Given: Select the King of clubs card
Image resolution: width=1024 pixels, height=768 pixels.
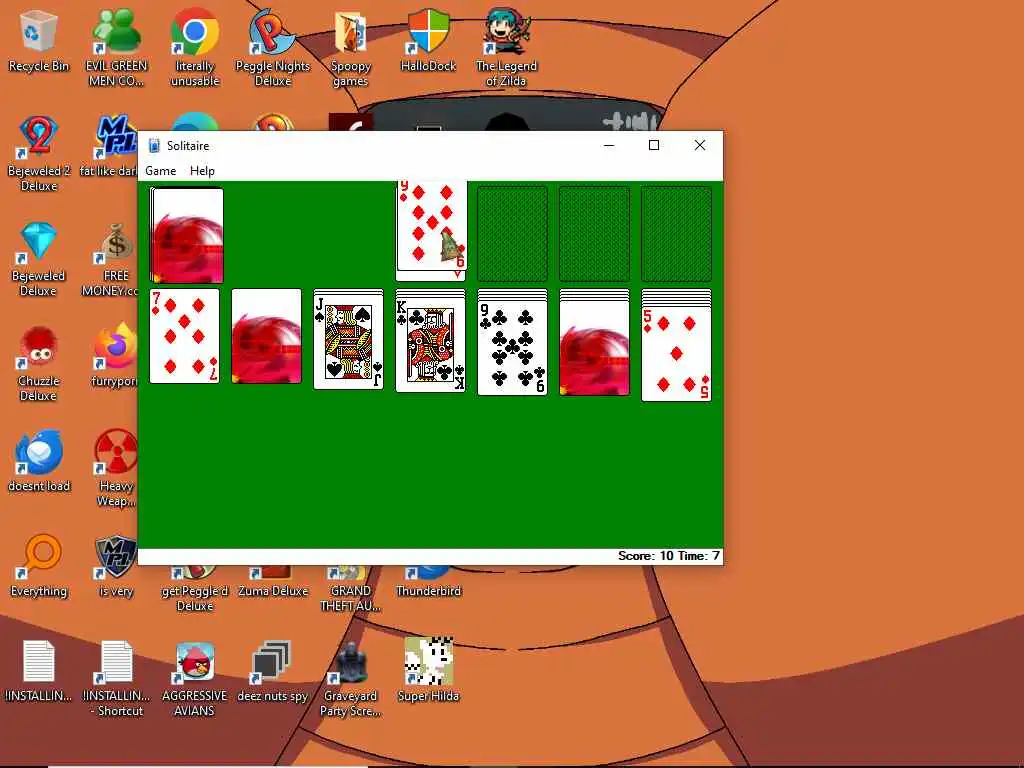Looking at the screenshot, I should 431,344.
